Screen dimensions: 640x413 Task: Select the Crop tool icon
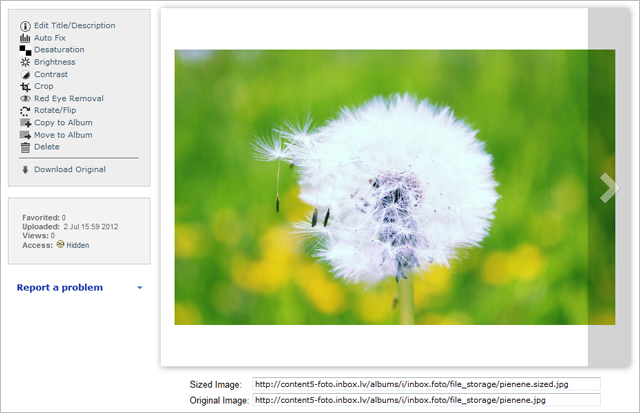coord(25,87)
